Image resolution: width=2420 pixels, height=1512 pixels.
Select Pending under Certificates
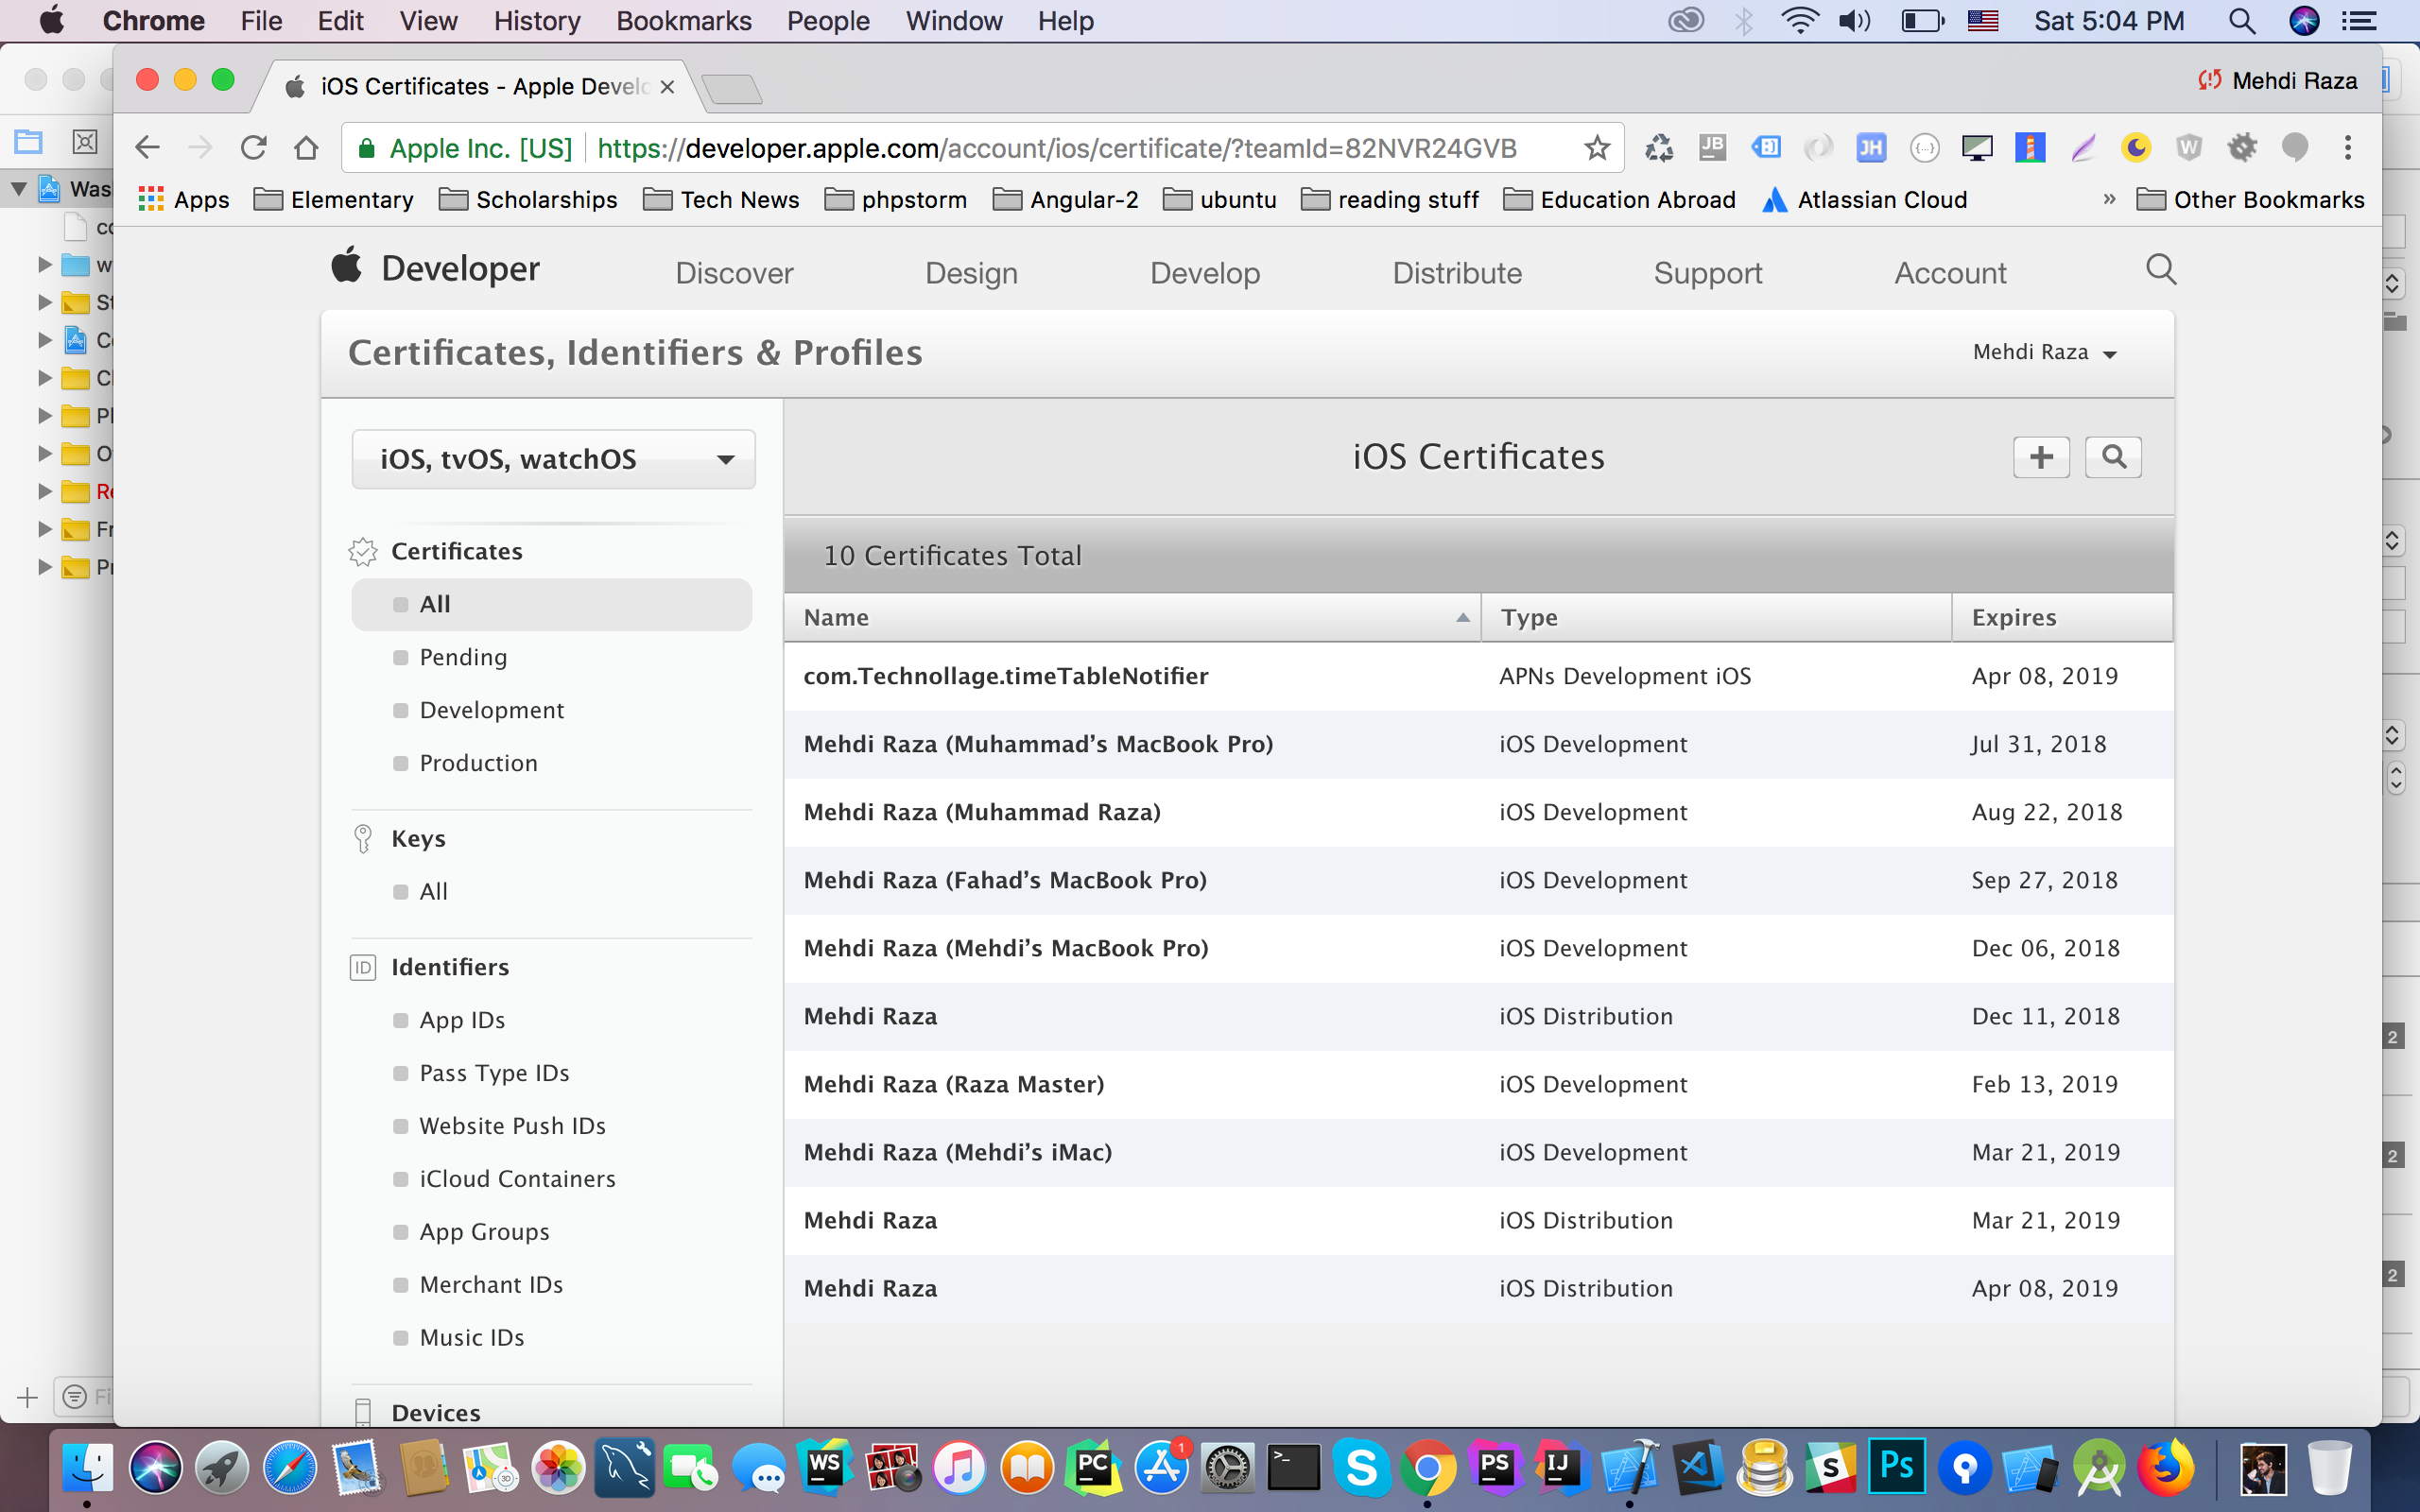click(x=463, y=657)
